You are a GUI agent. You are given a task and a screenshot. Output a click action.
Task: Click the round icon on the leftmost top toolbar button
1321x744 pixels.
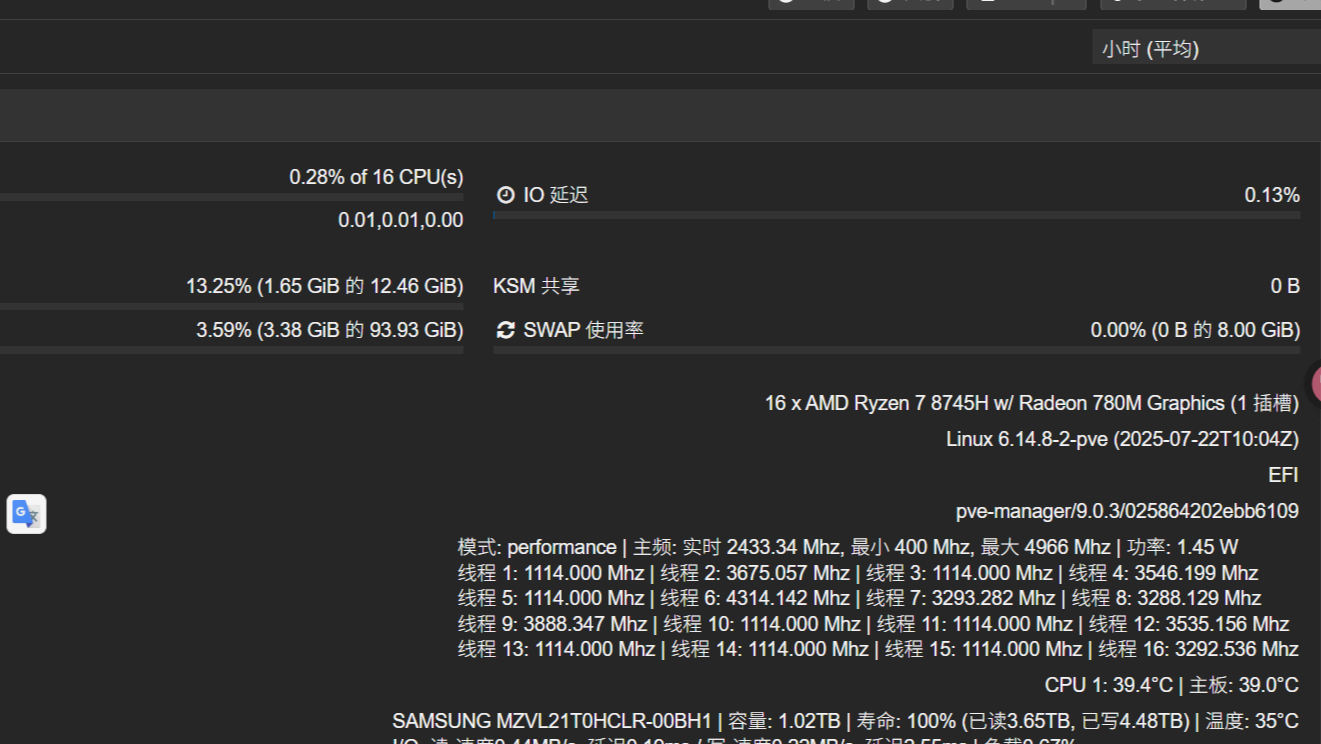pos(787,3)
